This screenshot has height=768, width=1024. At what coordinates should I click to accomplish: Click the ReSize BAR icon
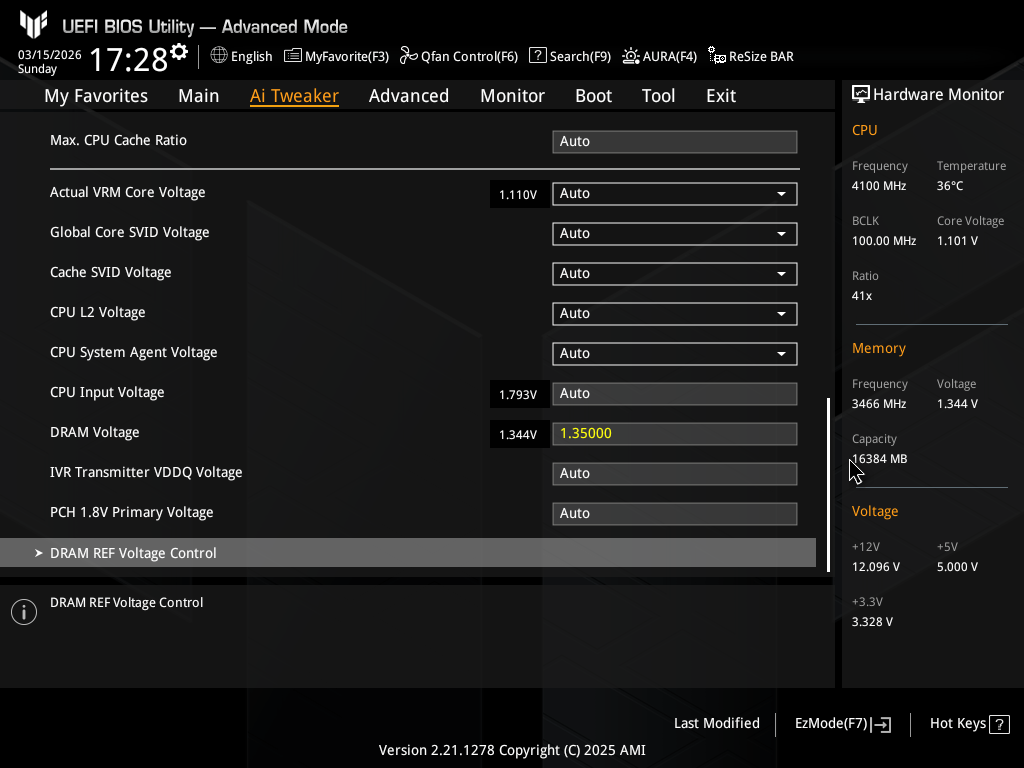click(716, 56)
